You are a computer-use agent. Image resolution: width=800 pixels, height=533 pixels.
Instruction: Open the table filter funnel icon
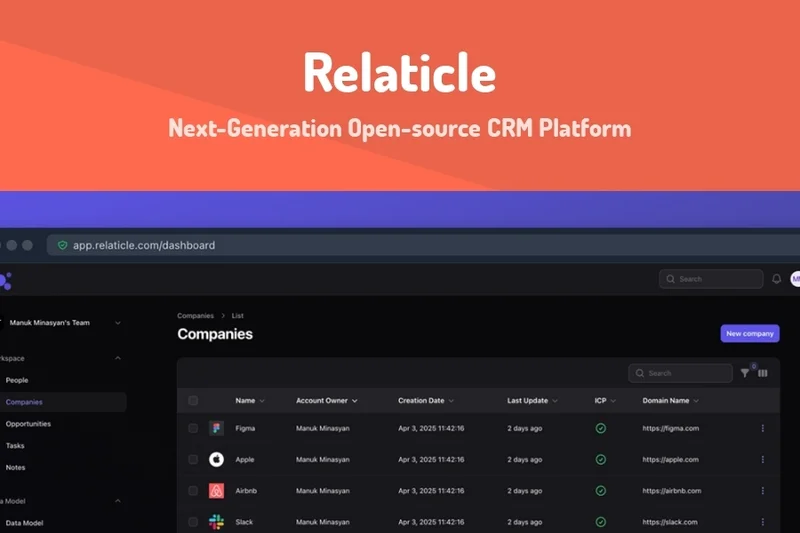point(745,373)
